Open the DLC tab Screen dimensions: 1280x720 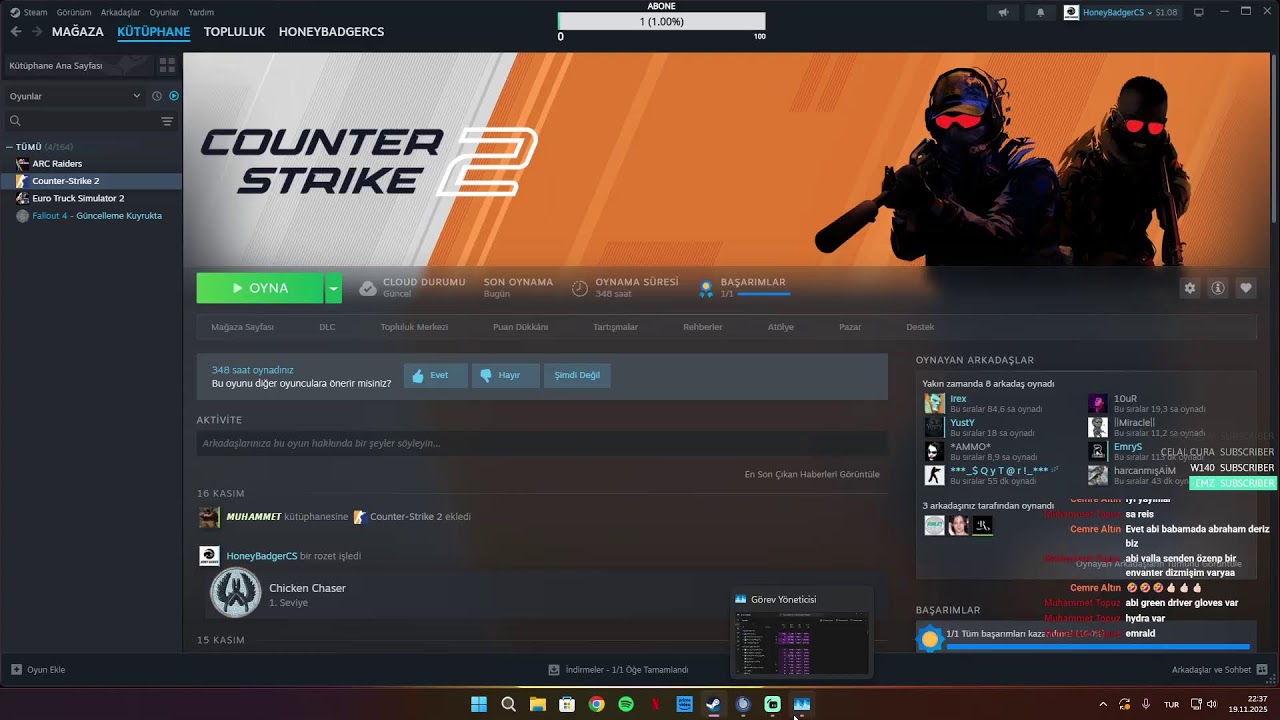coord(327,327)
